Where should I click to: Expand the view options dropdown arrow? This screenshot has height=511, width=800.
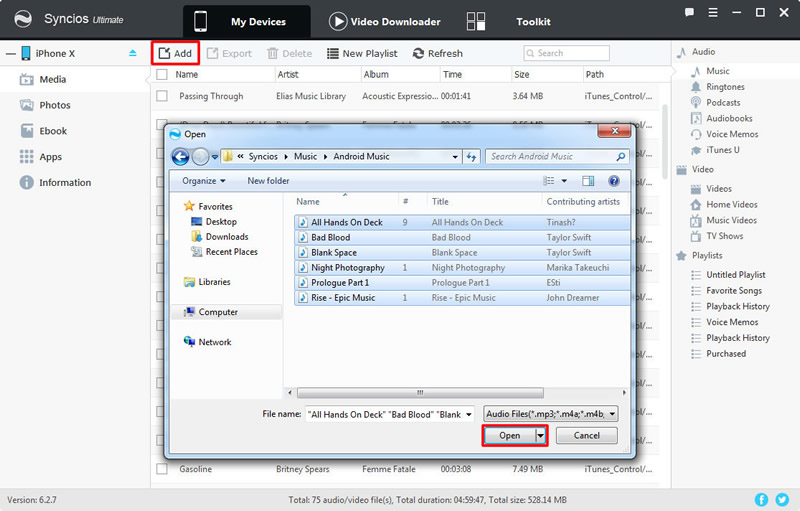564,181
